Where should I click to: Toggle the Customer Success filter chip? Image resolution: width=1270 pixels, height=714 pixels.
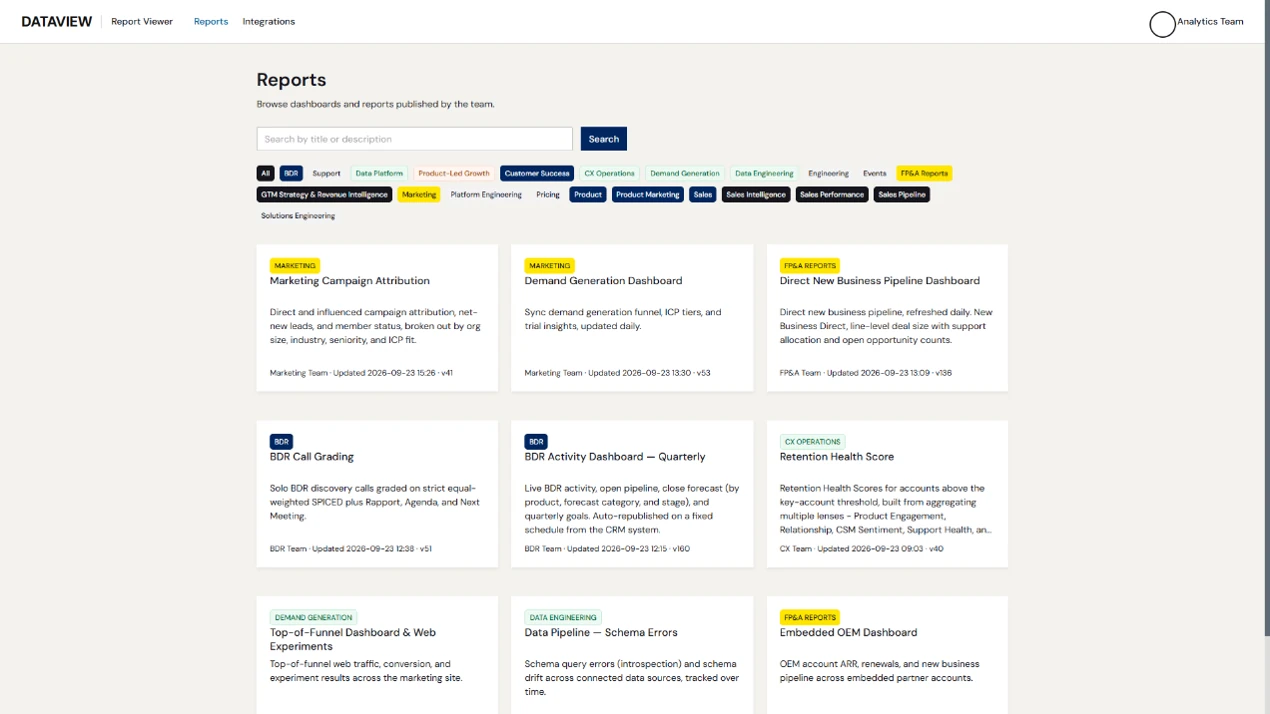click(x=537, y=173)
